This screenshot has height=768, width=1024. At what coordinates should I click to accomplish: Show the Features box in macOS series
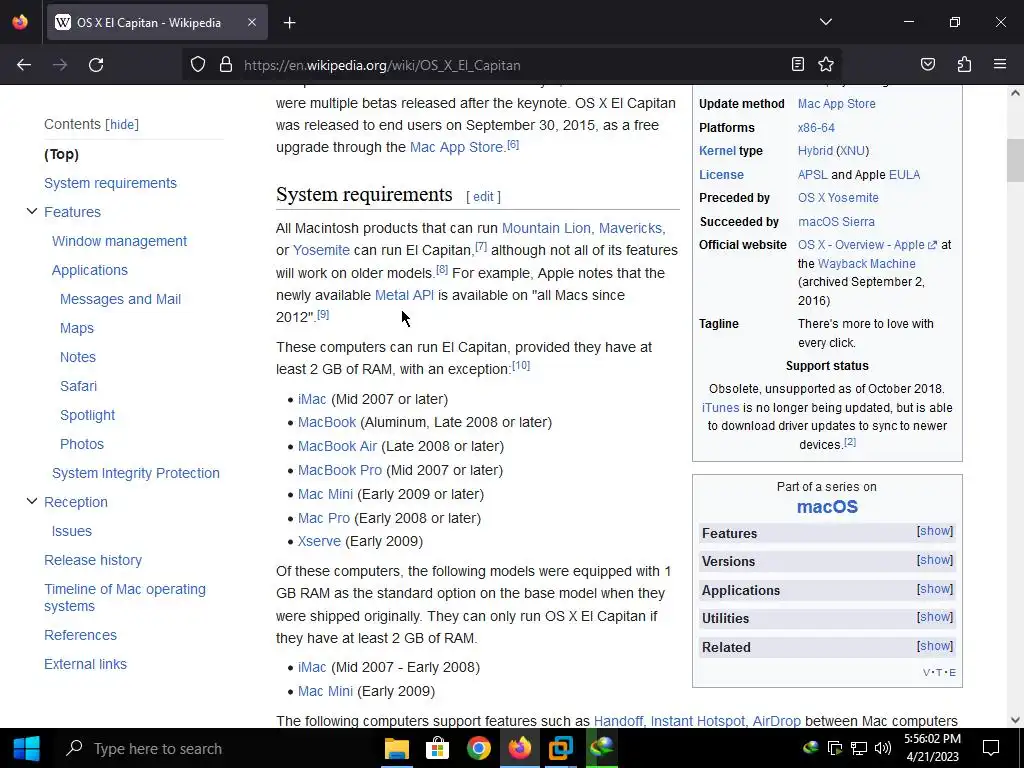tap(935, 531)
